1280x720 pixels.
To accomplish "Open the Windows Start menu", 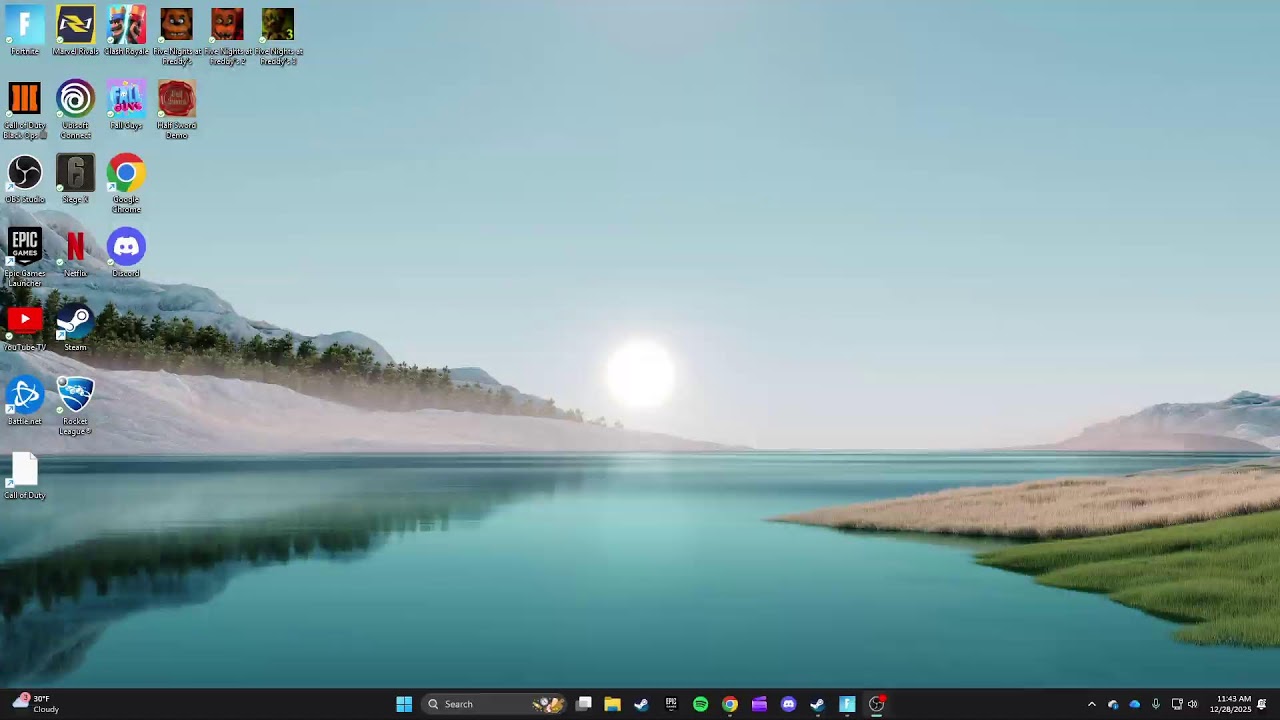I will 404,704.
